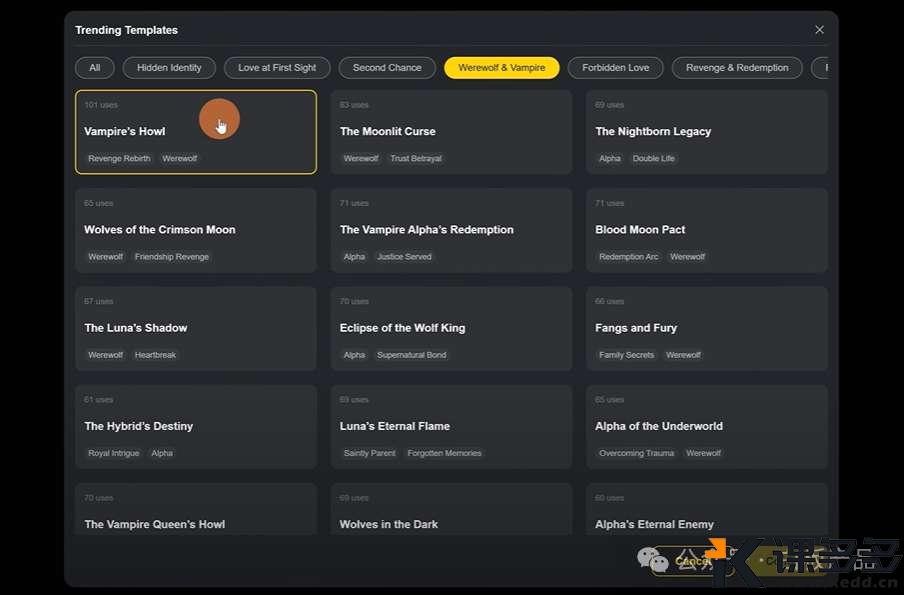Open Love at First Sight category
Image resolution: width=904 pixels, height=595 pixels.
point(277,68)
